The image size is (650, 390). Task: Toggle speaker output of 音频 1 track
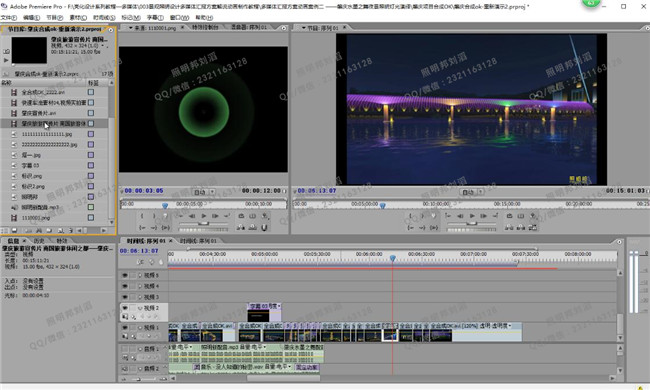click(x=125, y=349)
